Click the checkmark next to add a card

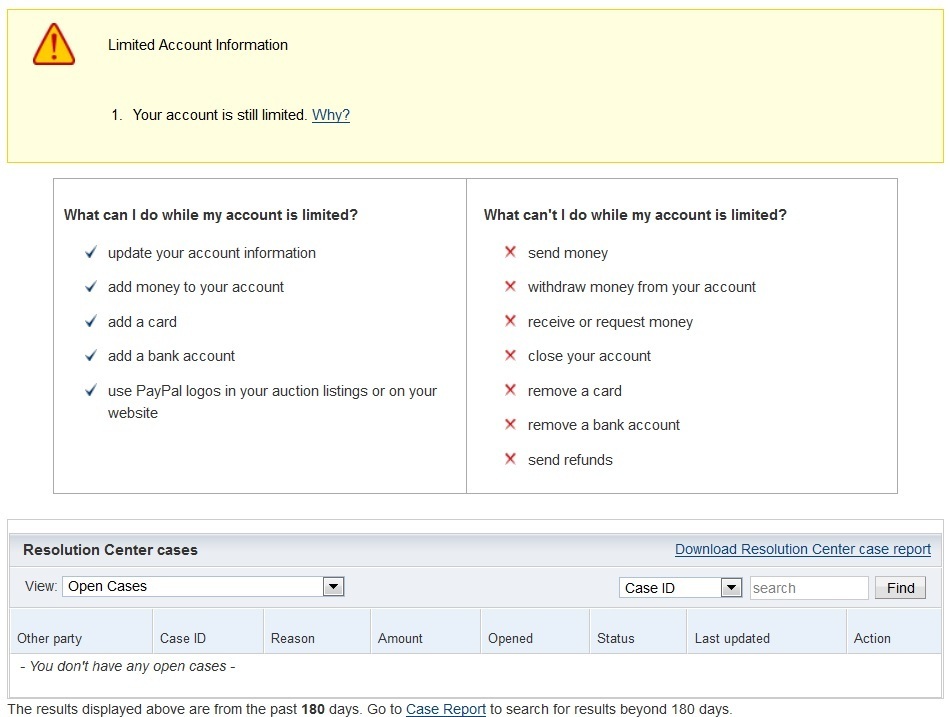click(91, 322)
